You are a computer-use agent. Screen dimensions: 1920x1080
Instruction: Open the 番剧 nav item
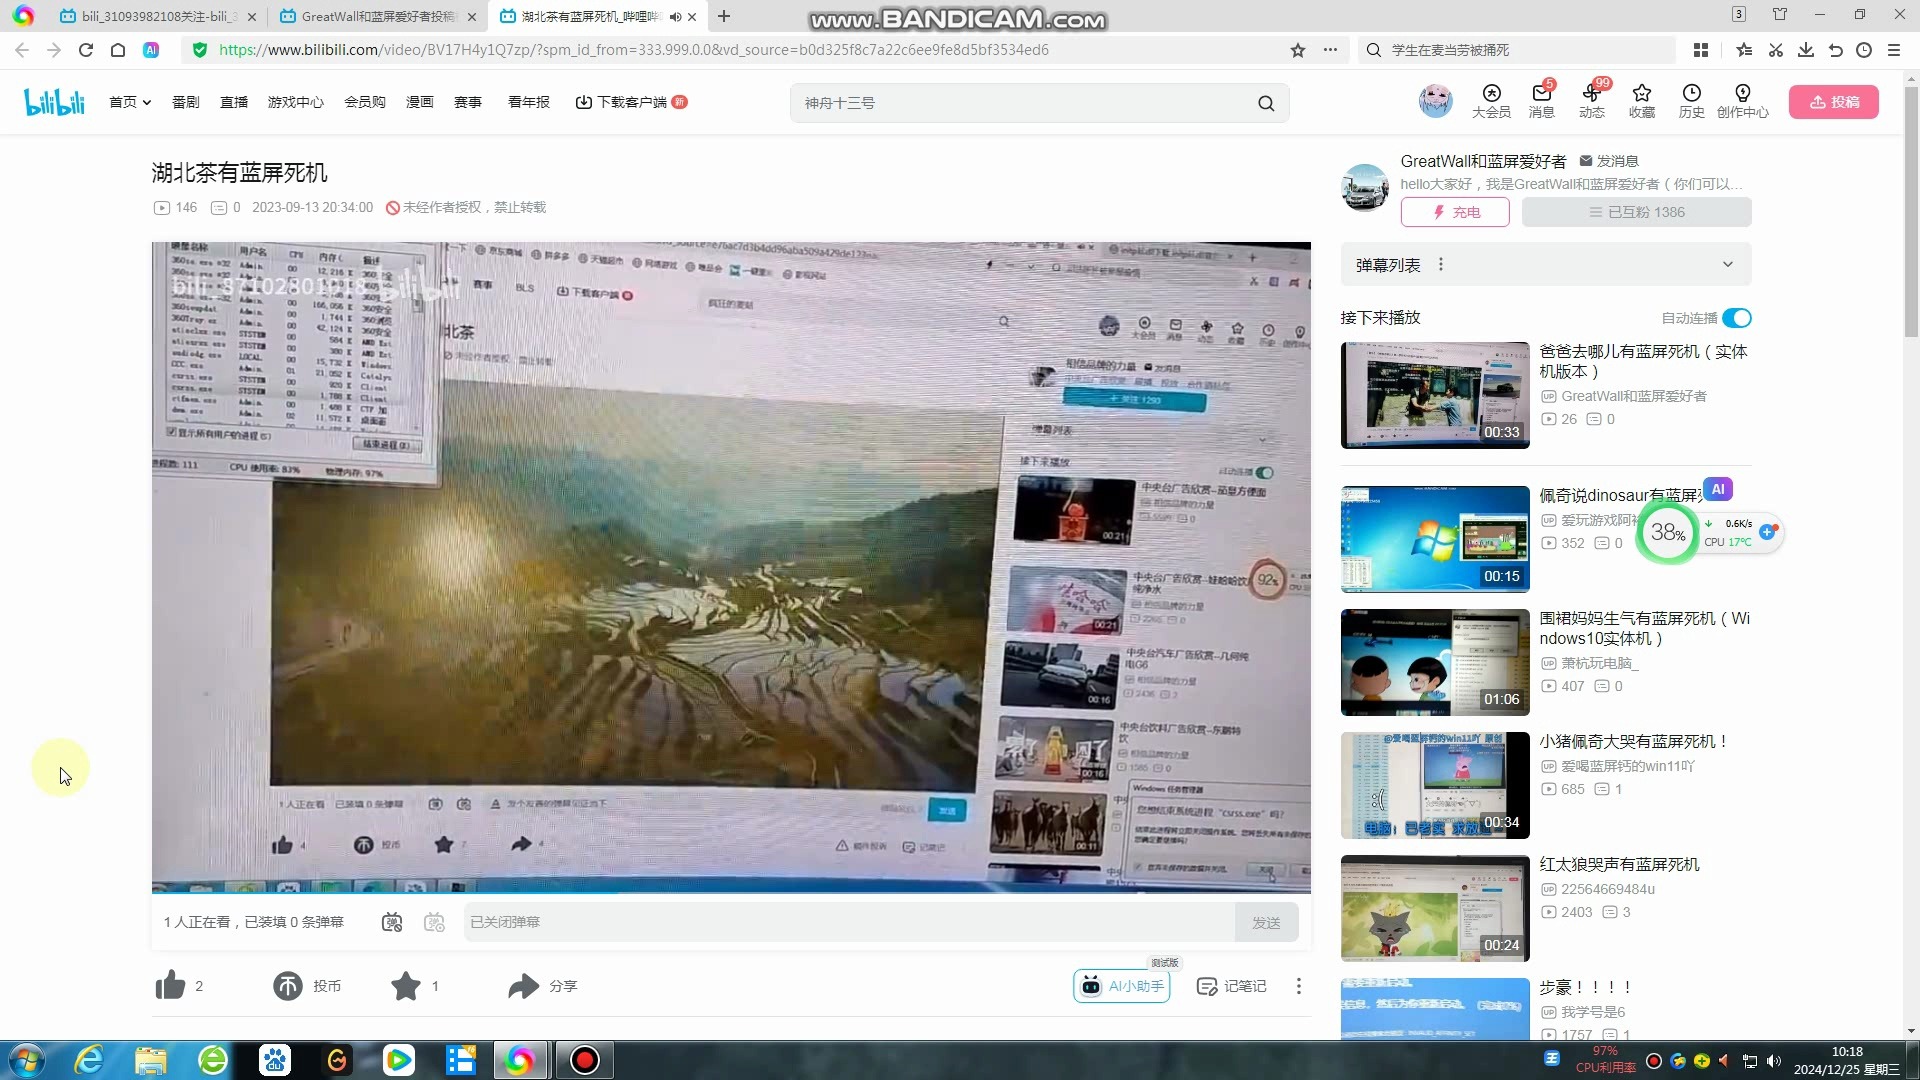pyautogui.click(x=186, y=102)
